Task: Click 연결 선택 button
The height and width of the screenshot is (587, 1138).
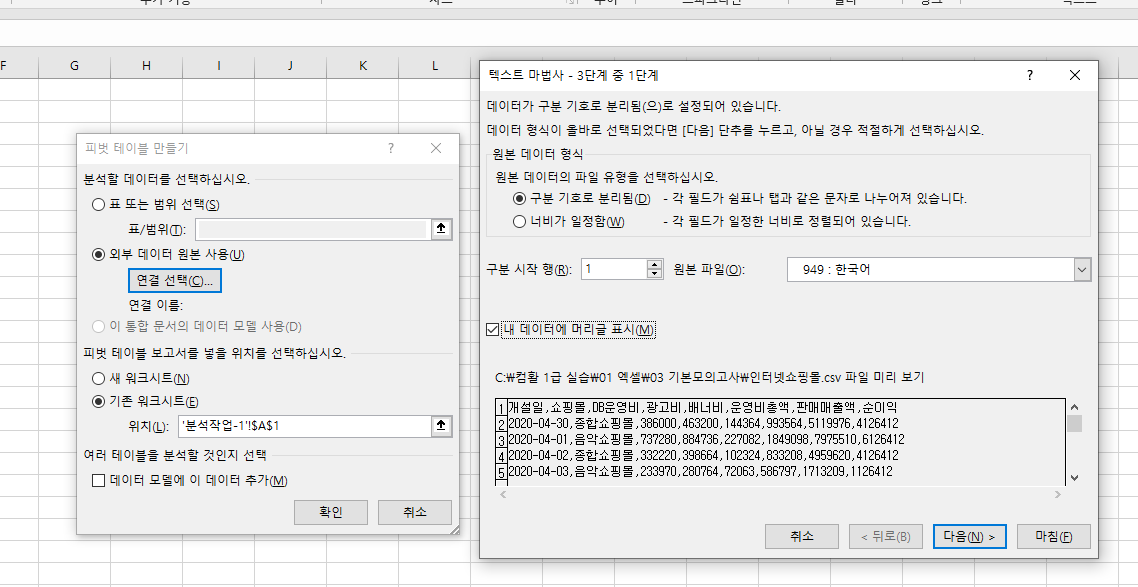Action: (x=175, y=281)
